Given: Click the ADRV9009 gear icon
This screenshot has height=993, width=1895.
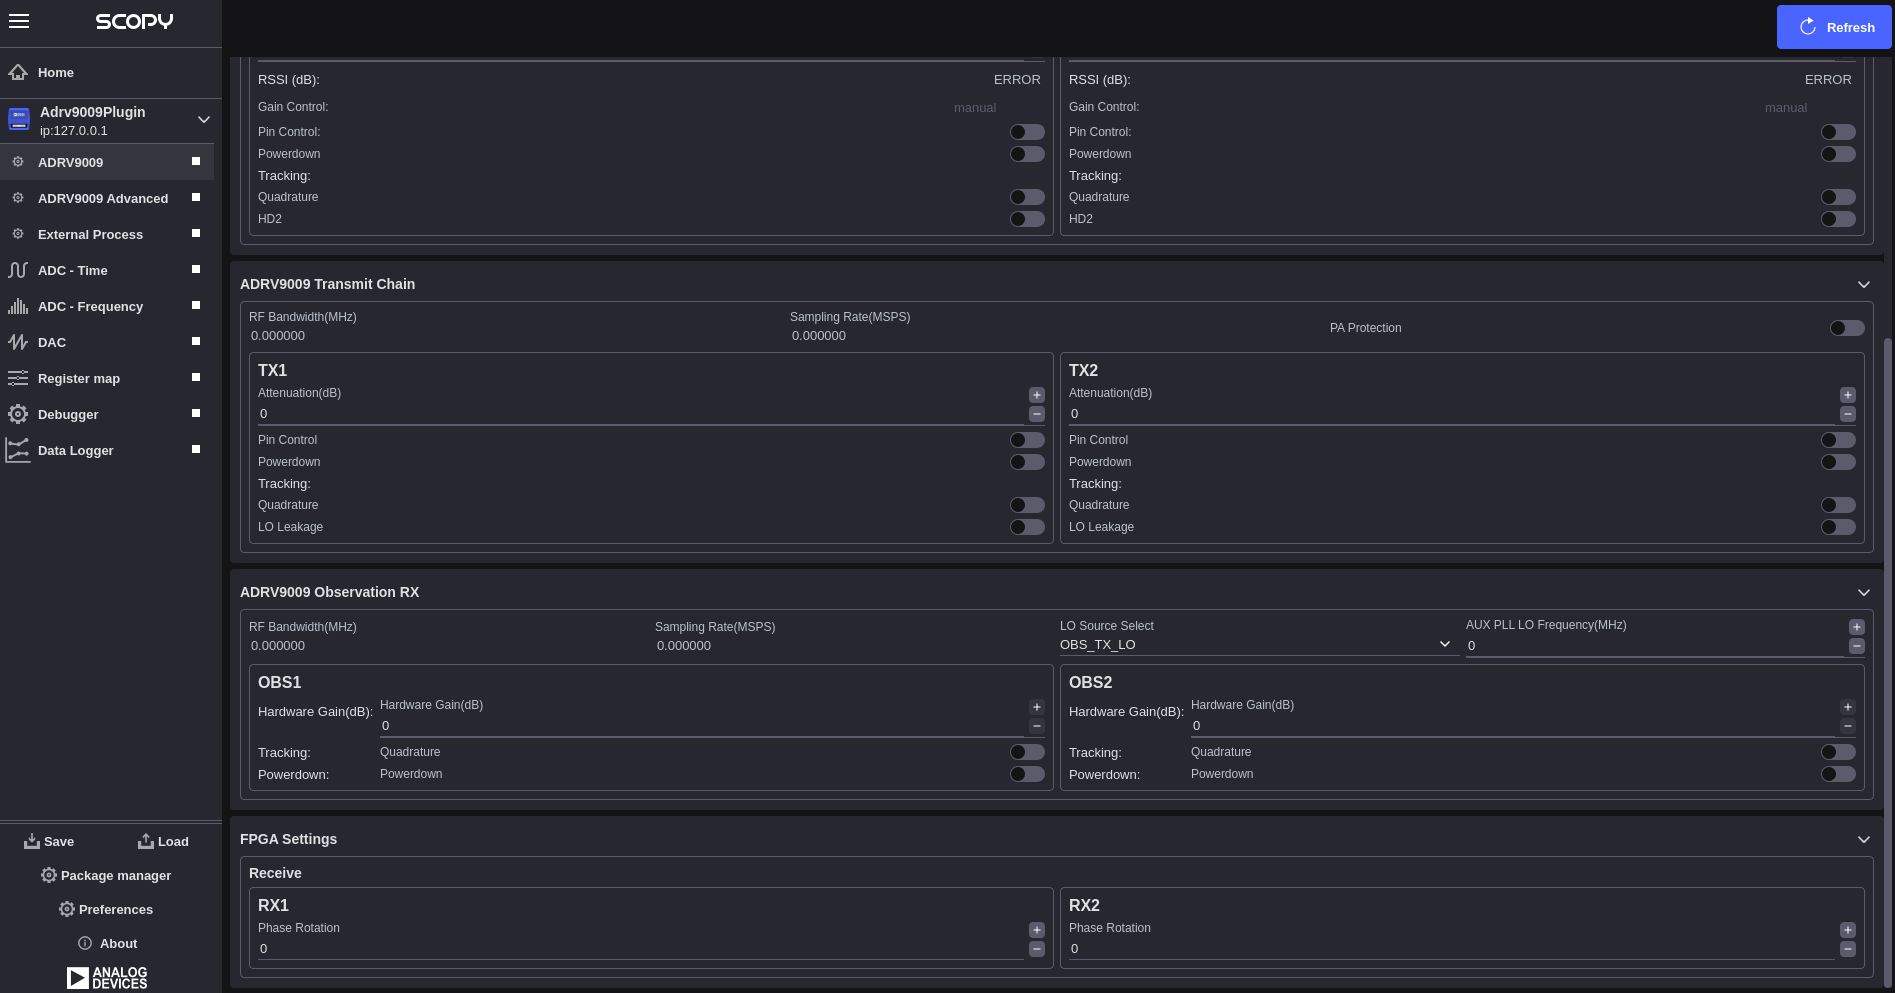Looking at the screenshot, I should pos(18,162).
